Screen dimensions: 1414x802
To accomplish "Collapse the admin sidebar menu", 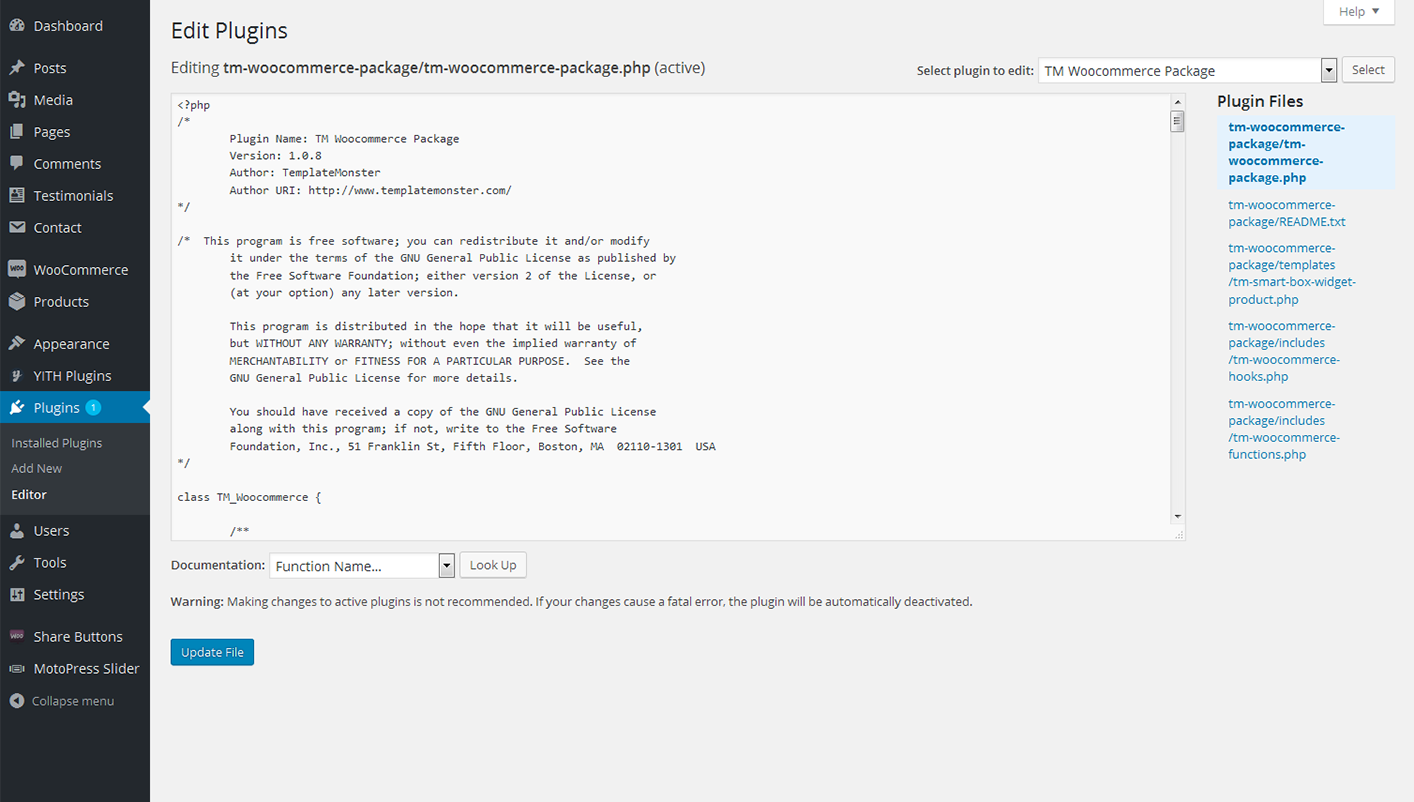I will 62,701.
